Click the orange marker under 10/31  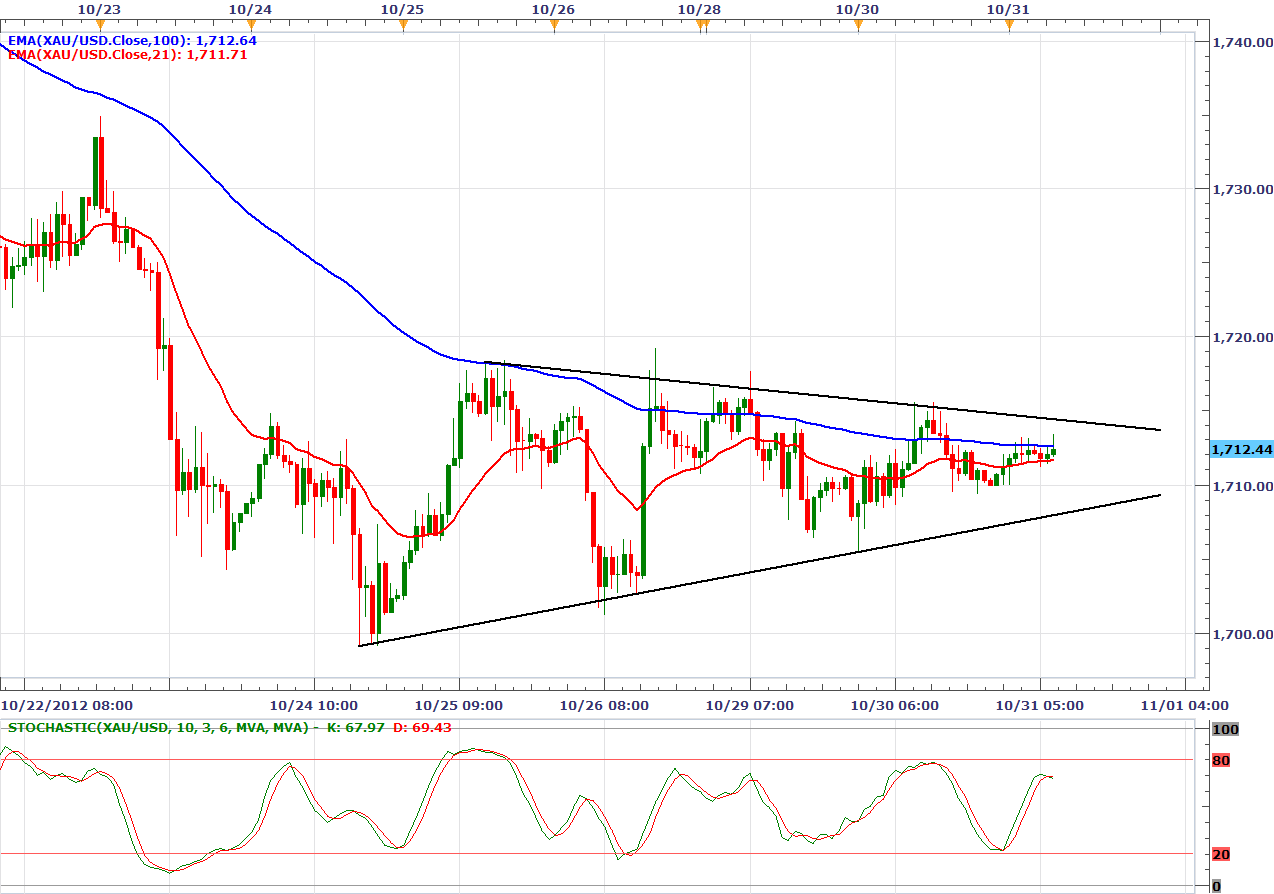[x=1008, y=25]
